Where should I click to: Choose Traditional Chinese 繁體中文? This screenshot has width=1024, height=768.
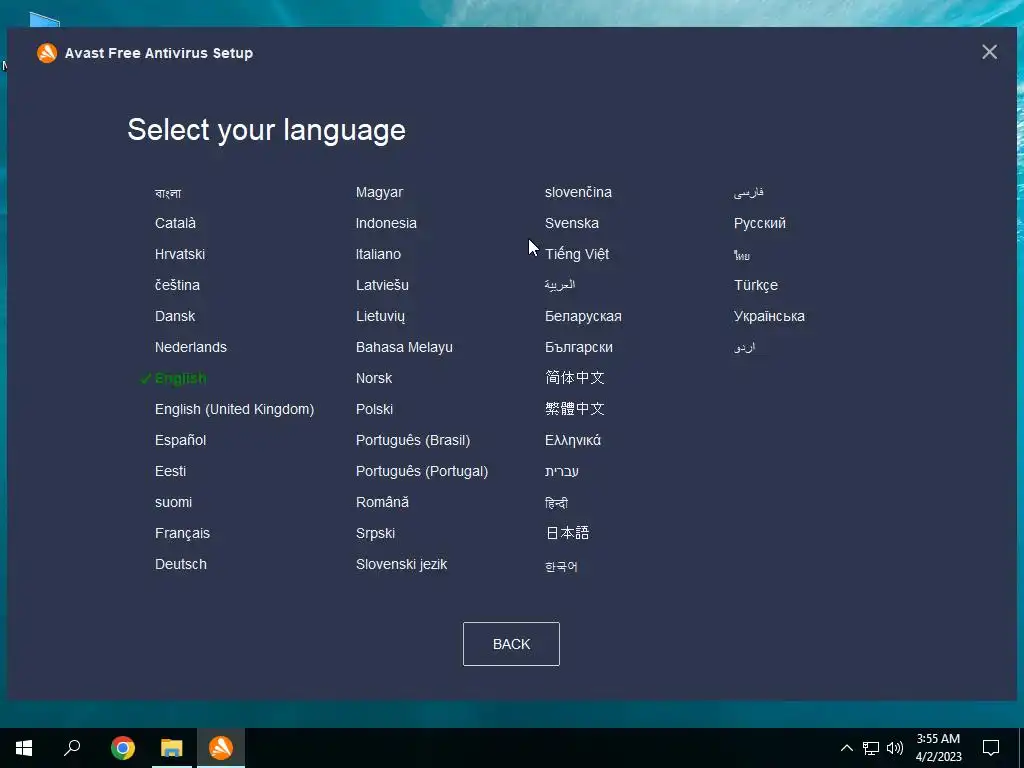tap(575, 409)
